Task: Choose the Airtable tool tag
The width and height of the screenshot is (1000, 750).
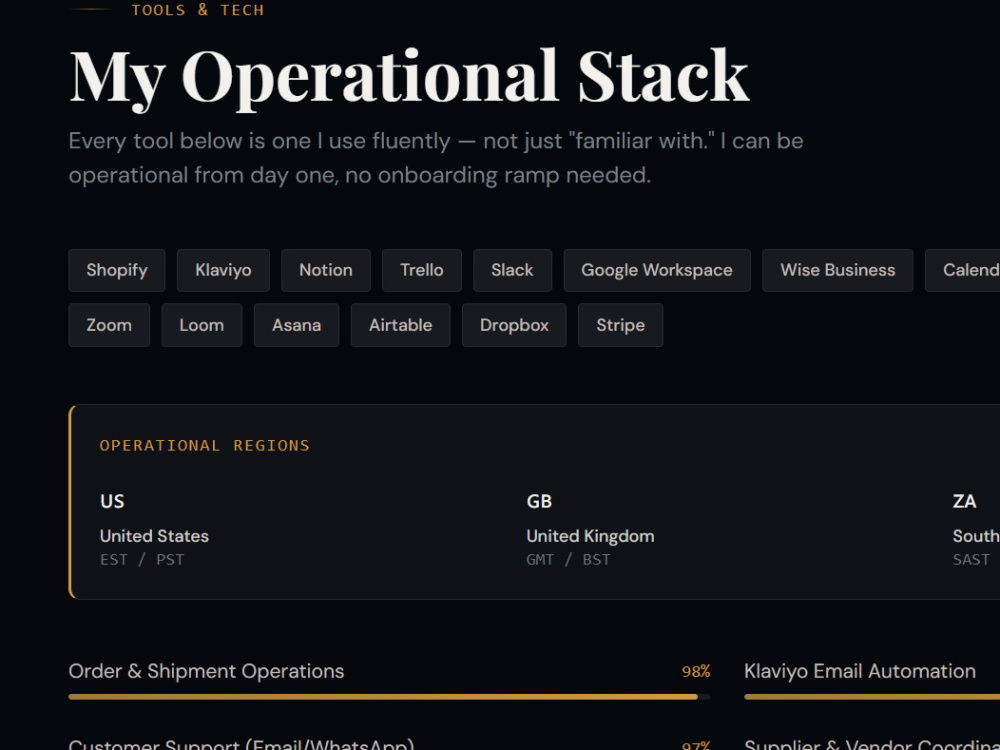Action: (401, 325)
